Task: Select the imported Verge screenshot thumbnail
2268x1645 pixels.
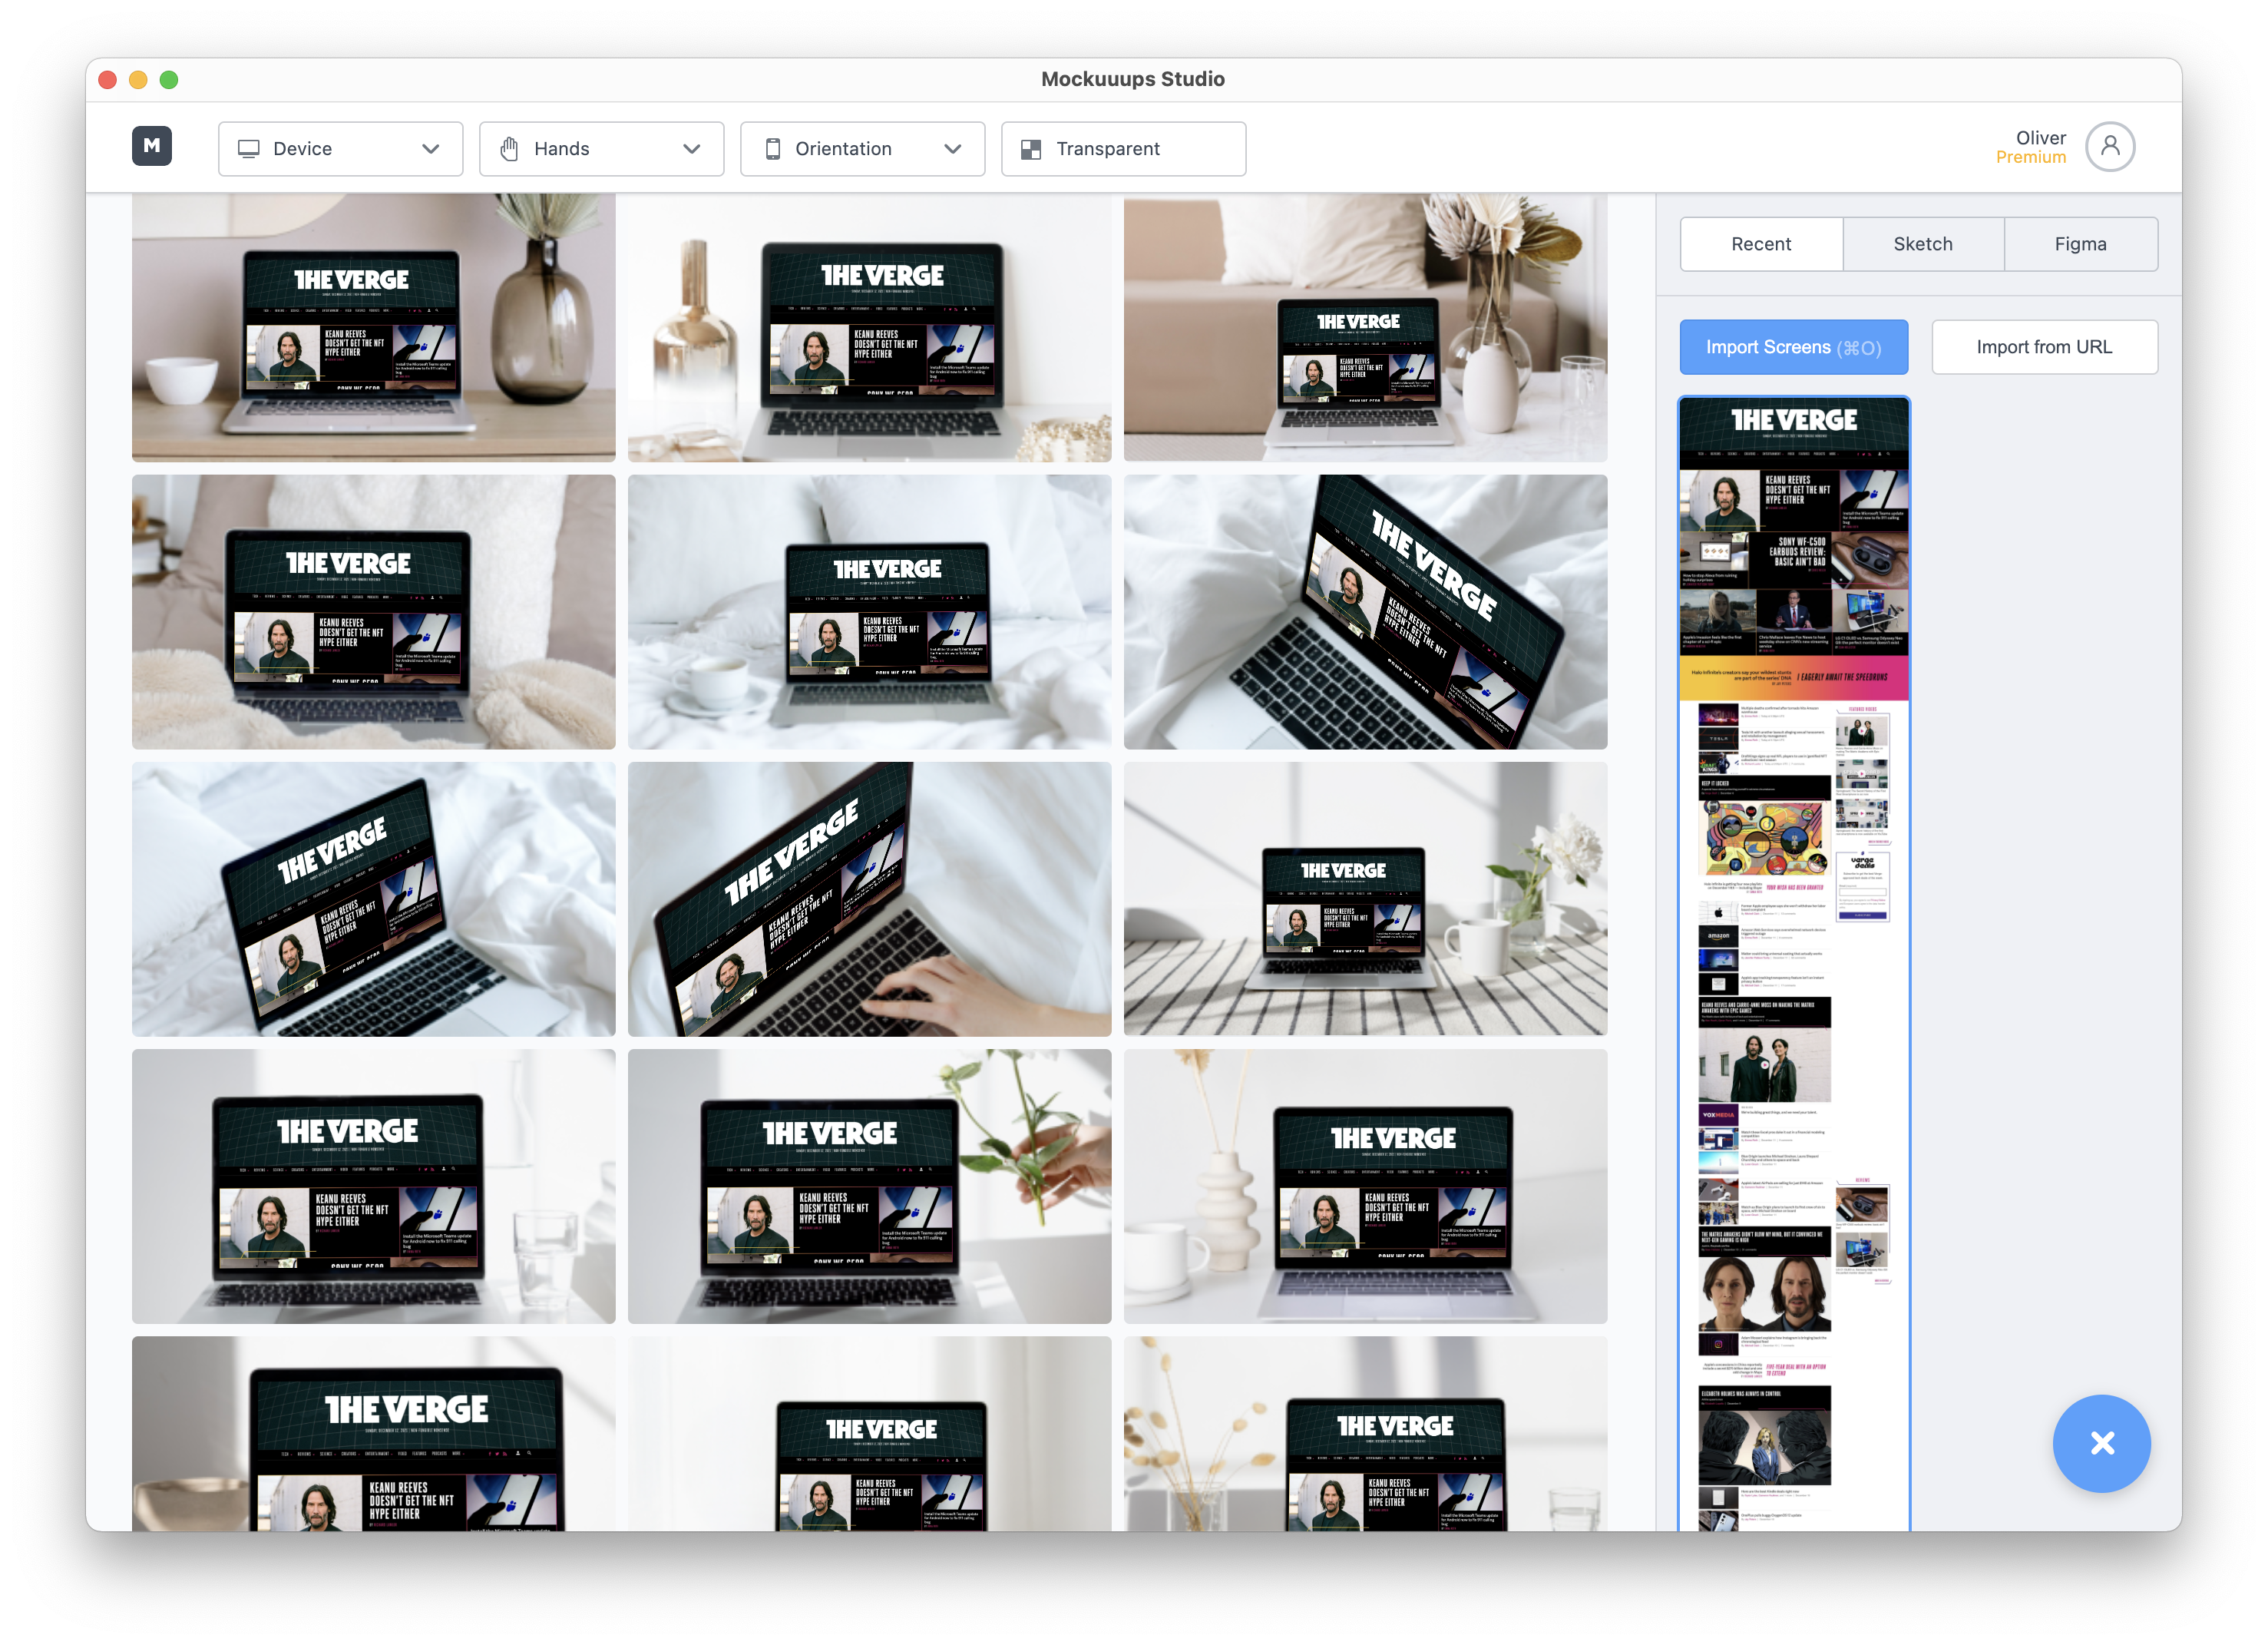Action: 1793,960
